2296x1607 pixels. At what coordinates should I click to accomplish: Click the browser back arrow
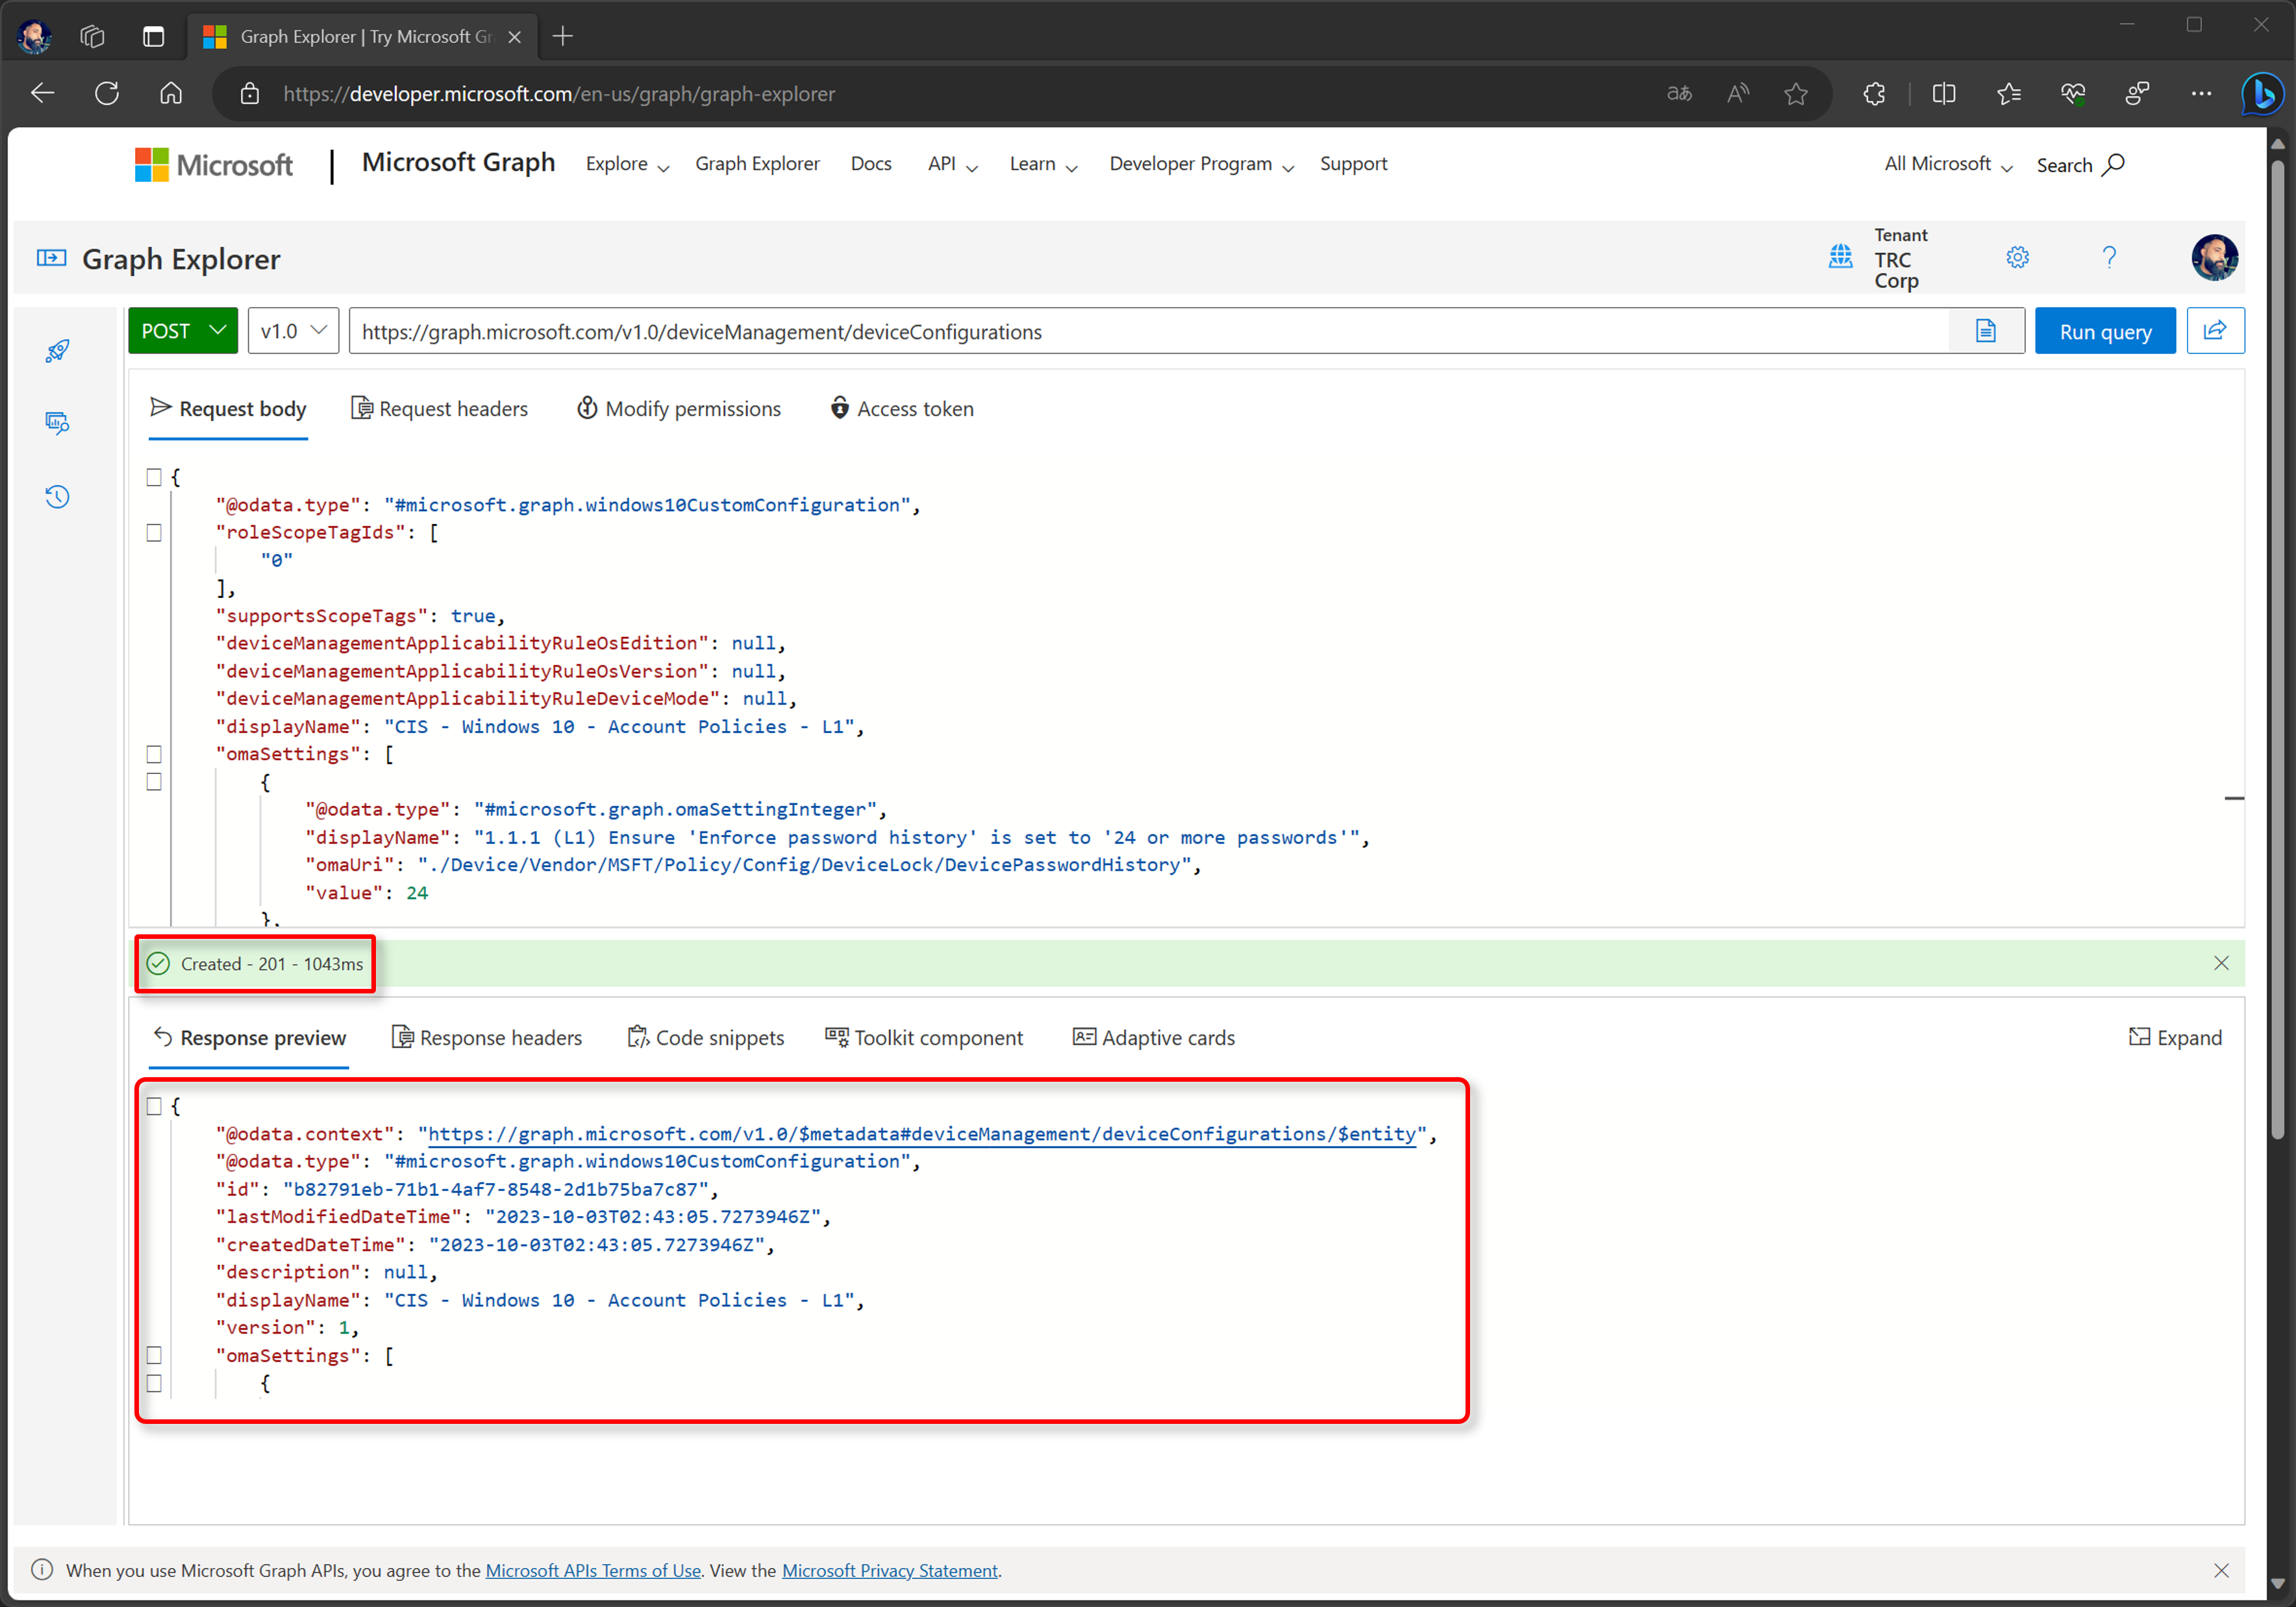pos(43,94)
